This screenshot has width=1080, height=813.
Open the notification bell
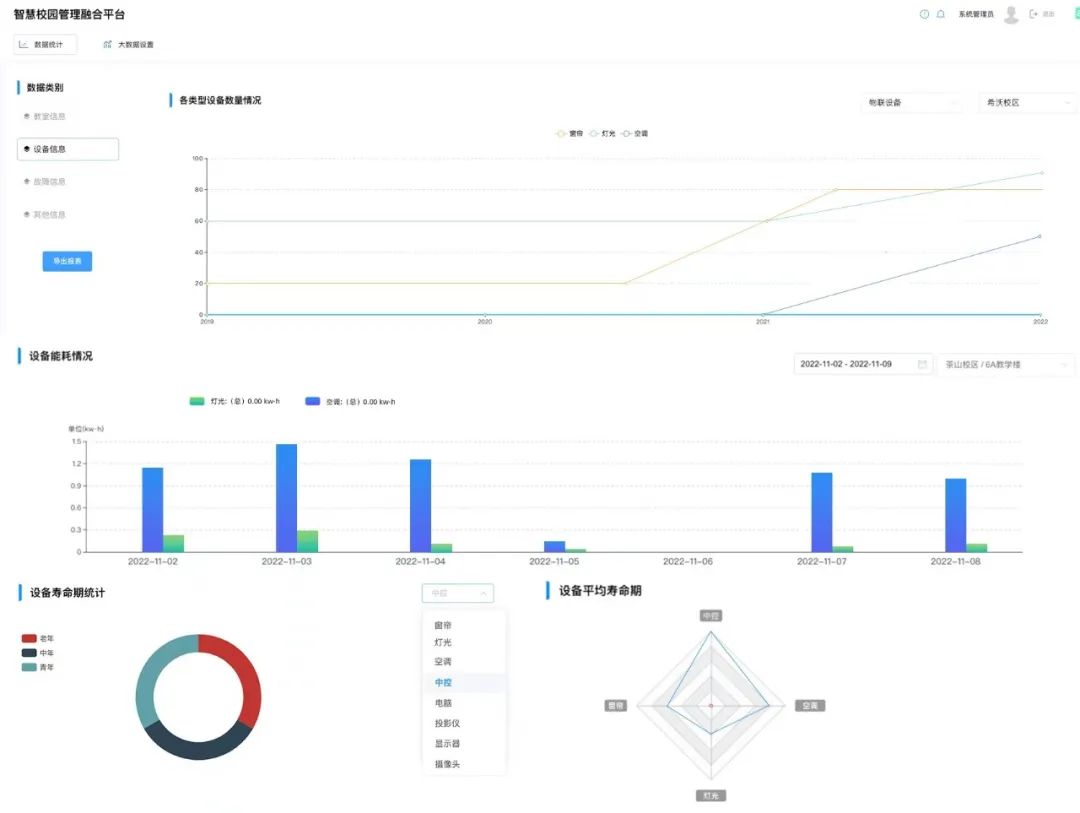tap(941, 14)
